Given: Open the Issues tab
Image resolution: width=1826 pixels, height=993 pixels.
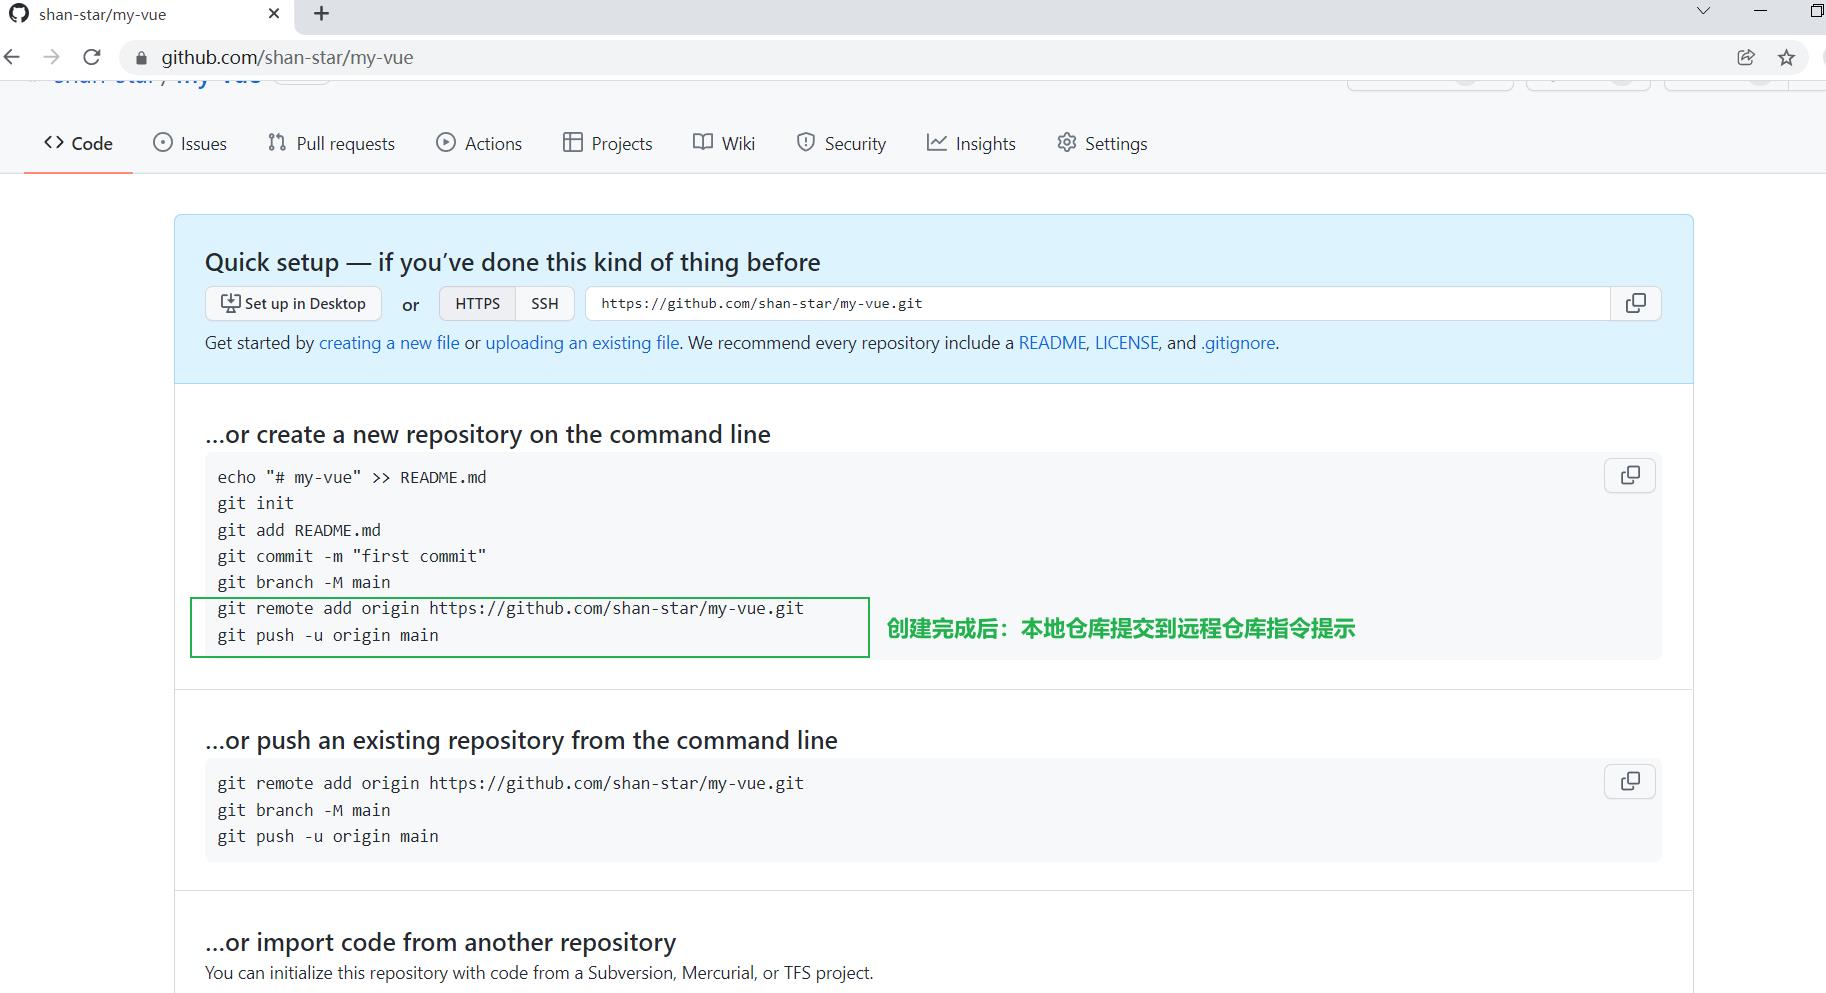Looking at the screenshot, I should click(x=190, y=143).
